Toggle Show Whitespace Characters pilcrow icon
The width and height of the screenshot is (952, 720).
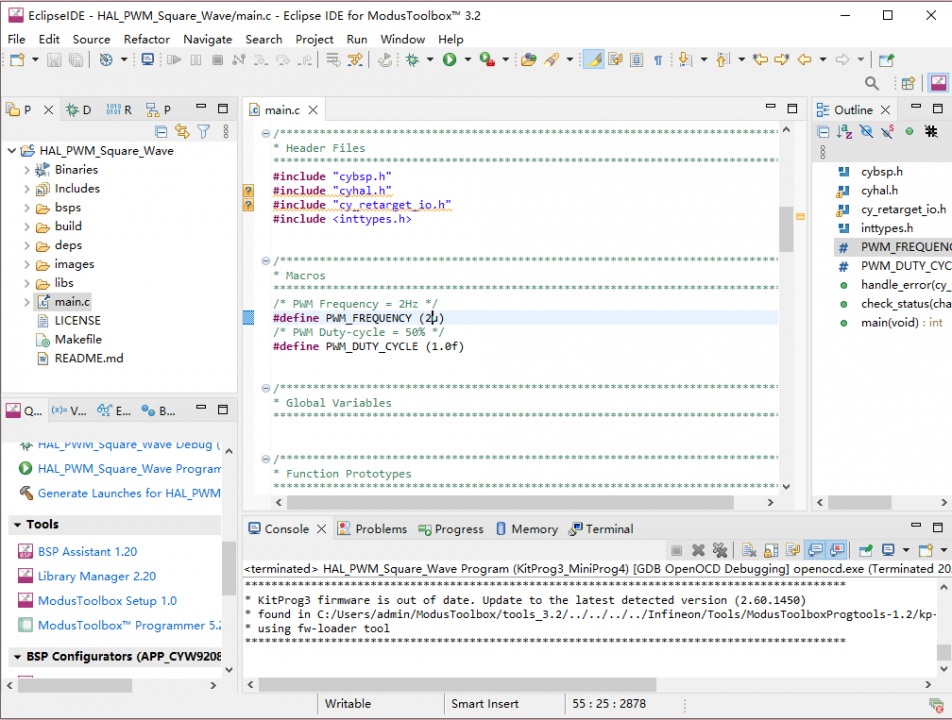point(658,59)
